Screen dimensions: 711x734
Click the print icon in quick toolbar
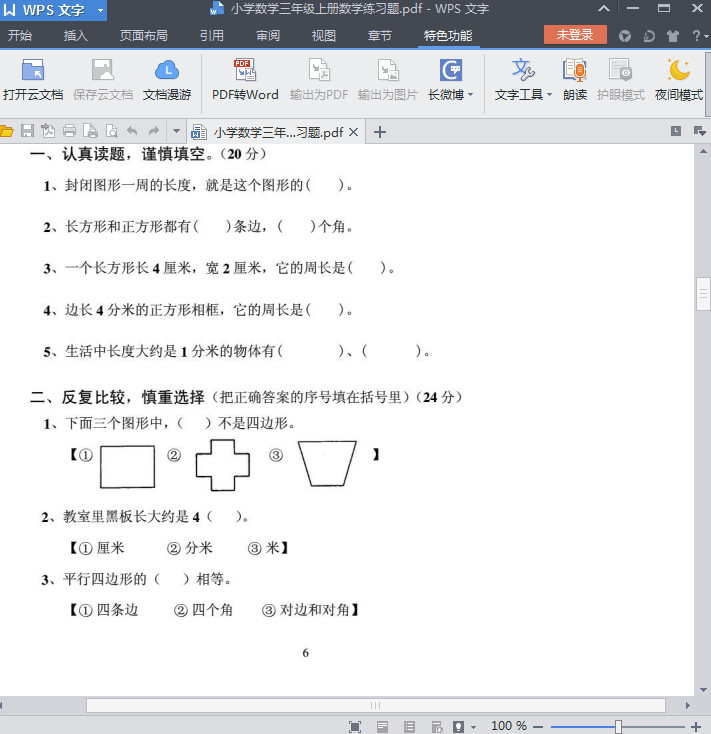point(69,131)
